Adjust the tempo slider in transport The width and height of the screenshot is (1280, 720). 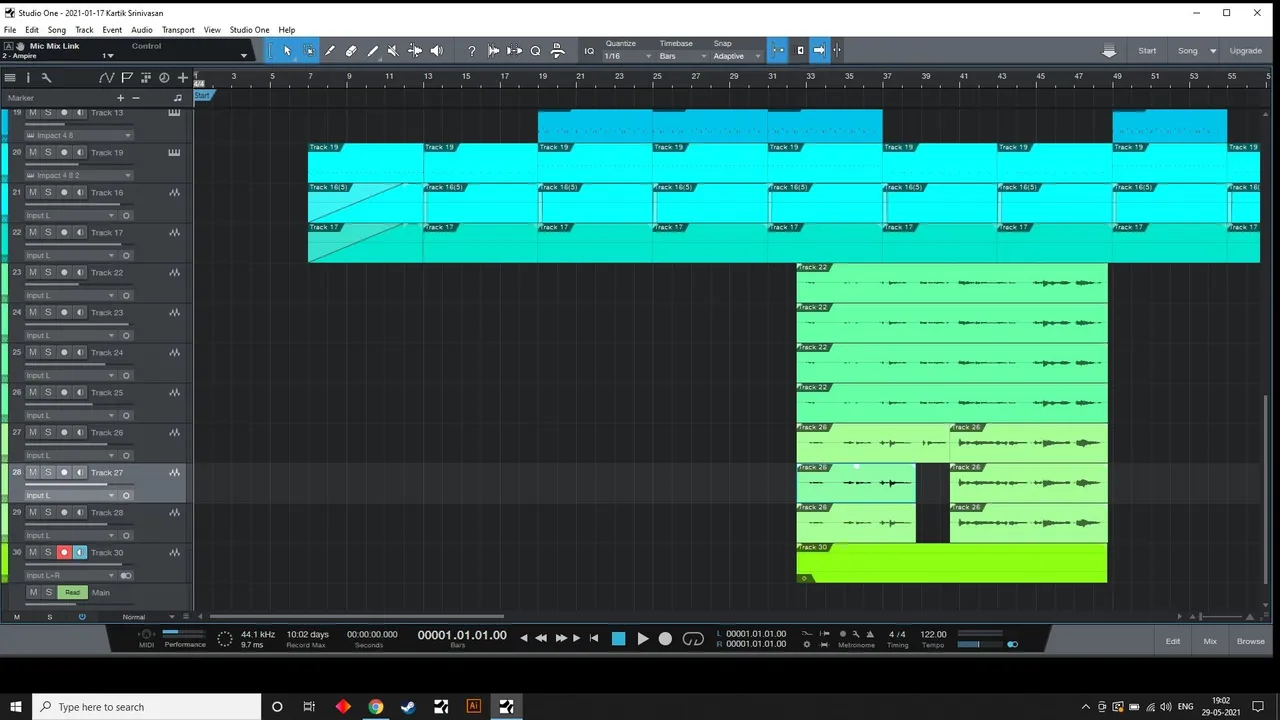click(979, 644)
